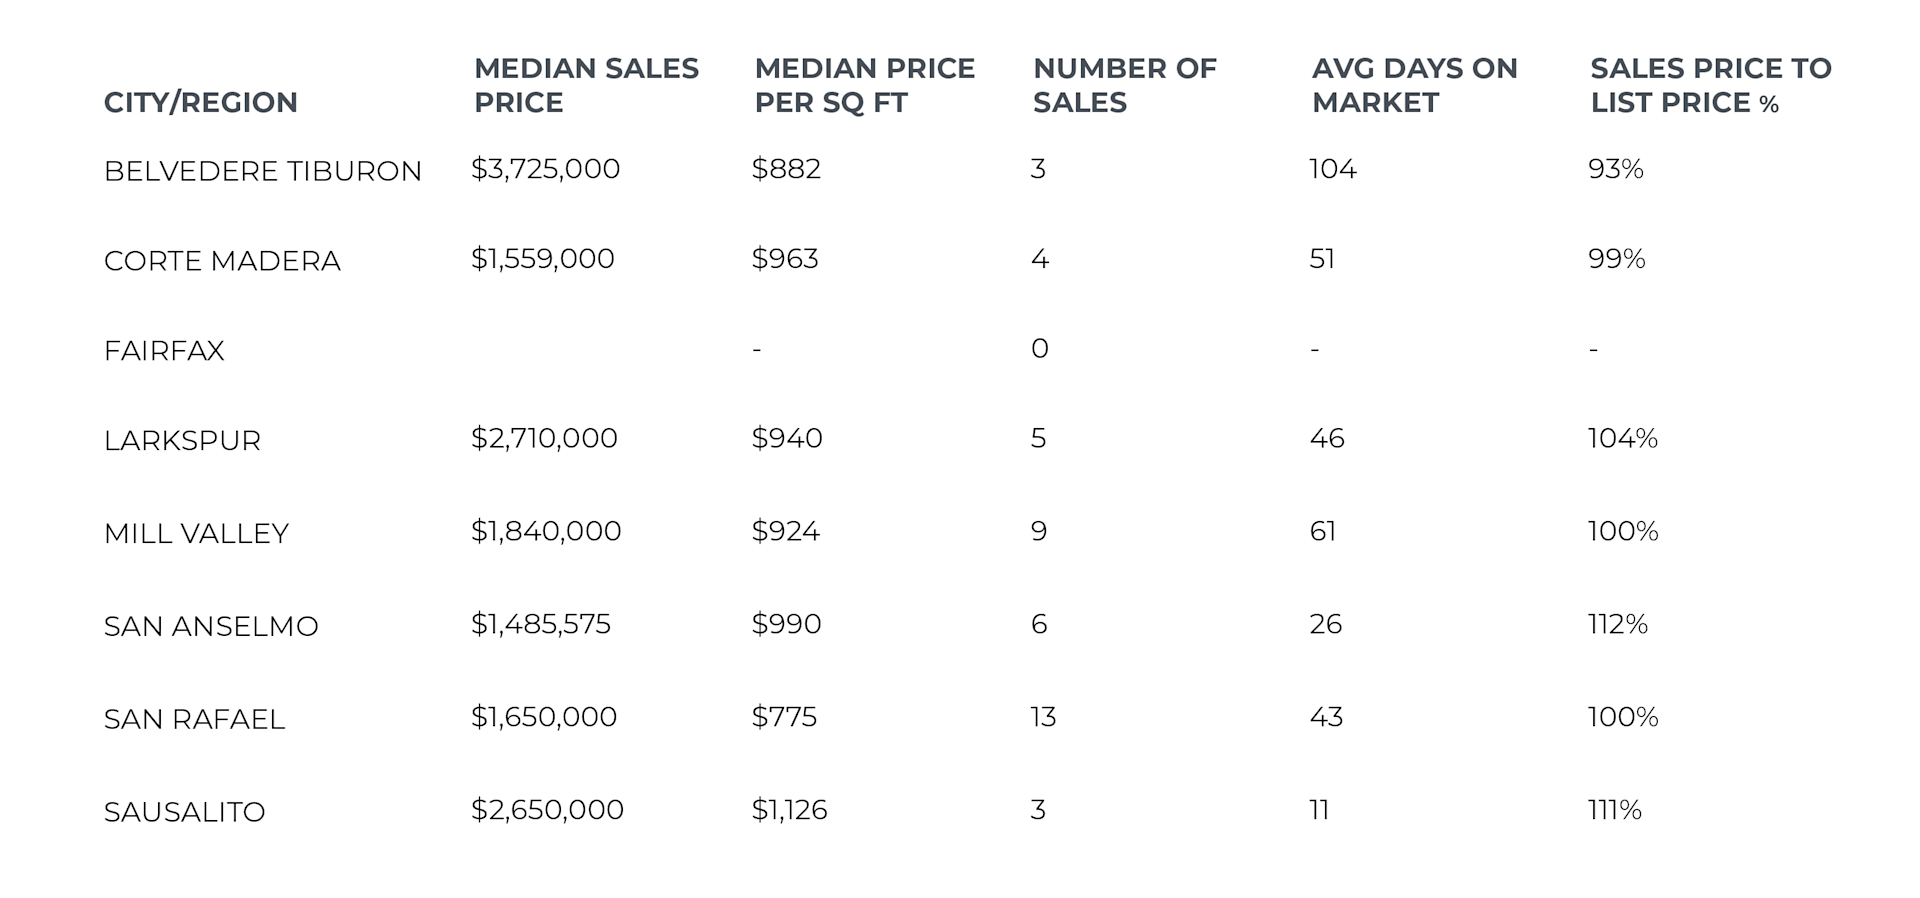Click the CITY/REGION column header
This screenshot has width=1920, height=898.
(200, 102)
